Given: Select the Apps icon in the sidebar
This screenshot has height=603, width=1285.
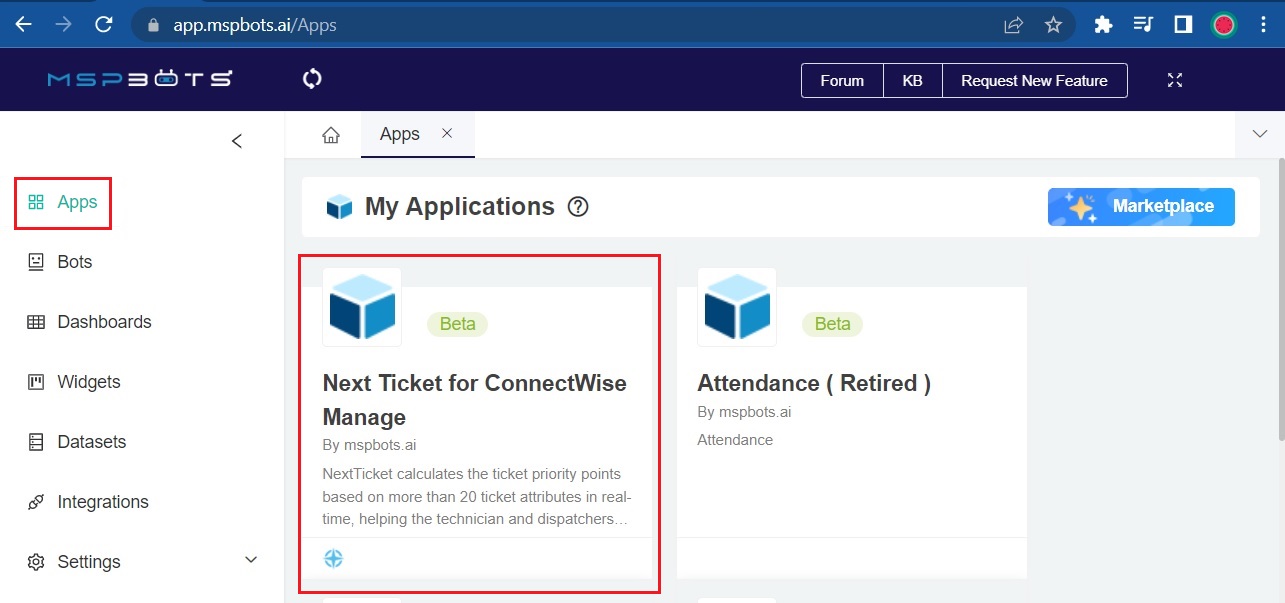Looking at the screenshot, I should 38,201.
